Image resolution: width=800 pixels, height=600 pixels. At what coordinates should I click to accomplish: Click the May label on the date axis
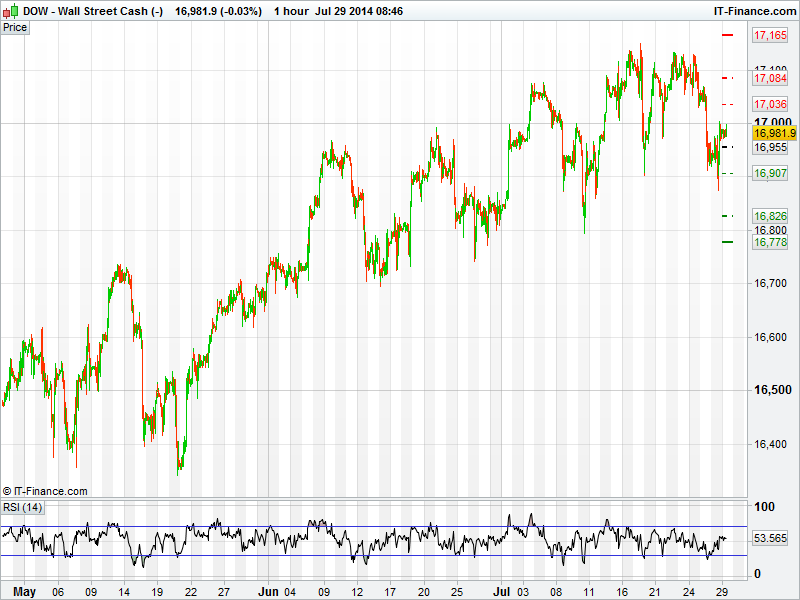[x=25, y=592]
